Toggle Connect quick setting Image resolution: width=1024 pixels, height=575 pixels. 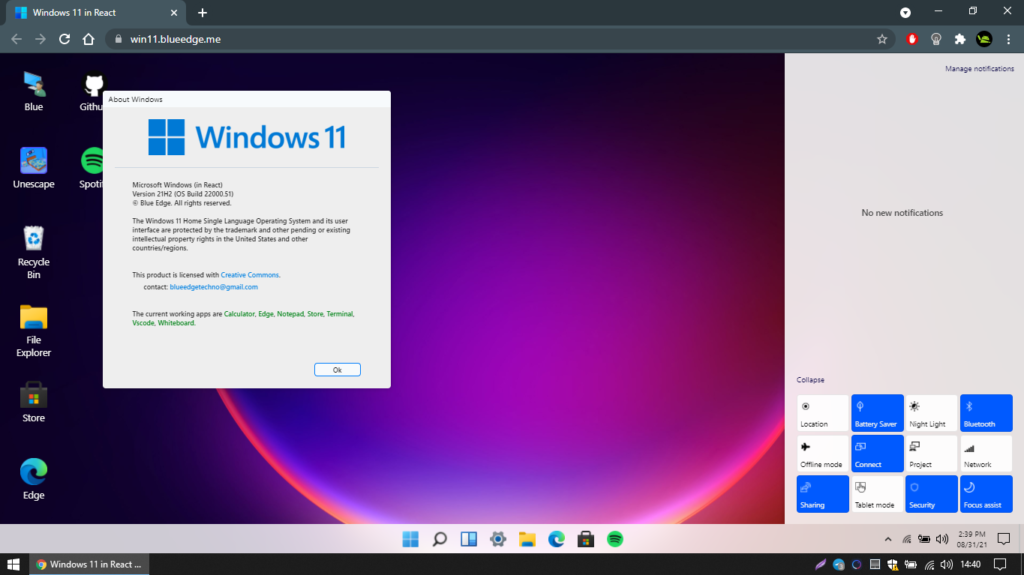pos(877,453)
